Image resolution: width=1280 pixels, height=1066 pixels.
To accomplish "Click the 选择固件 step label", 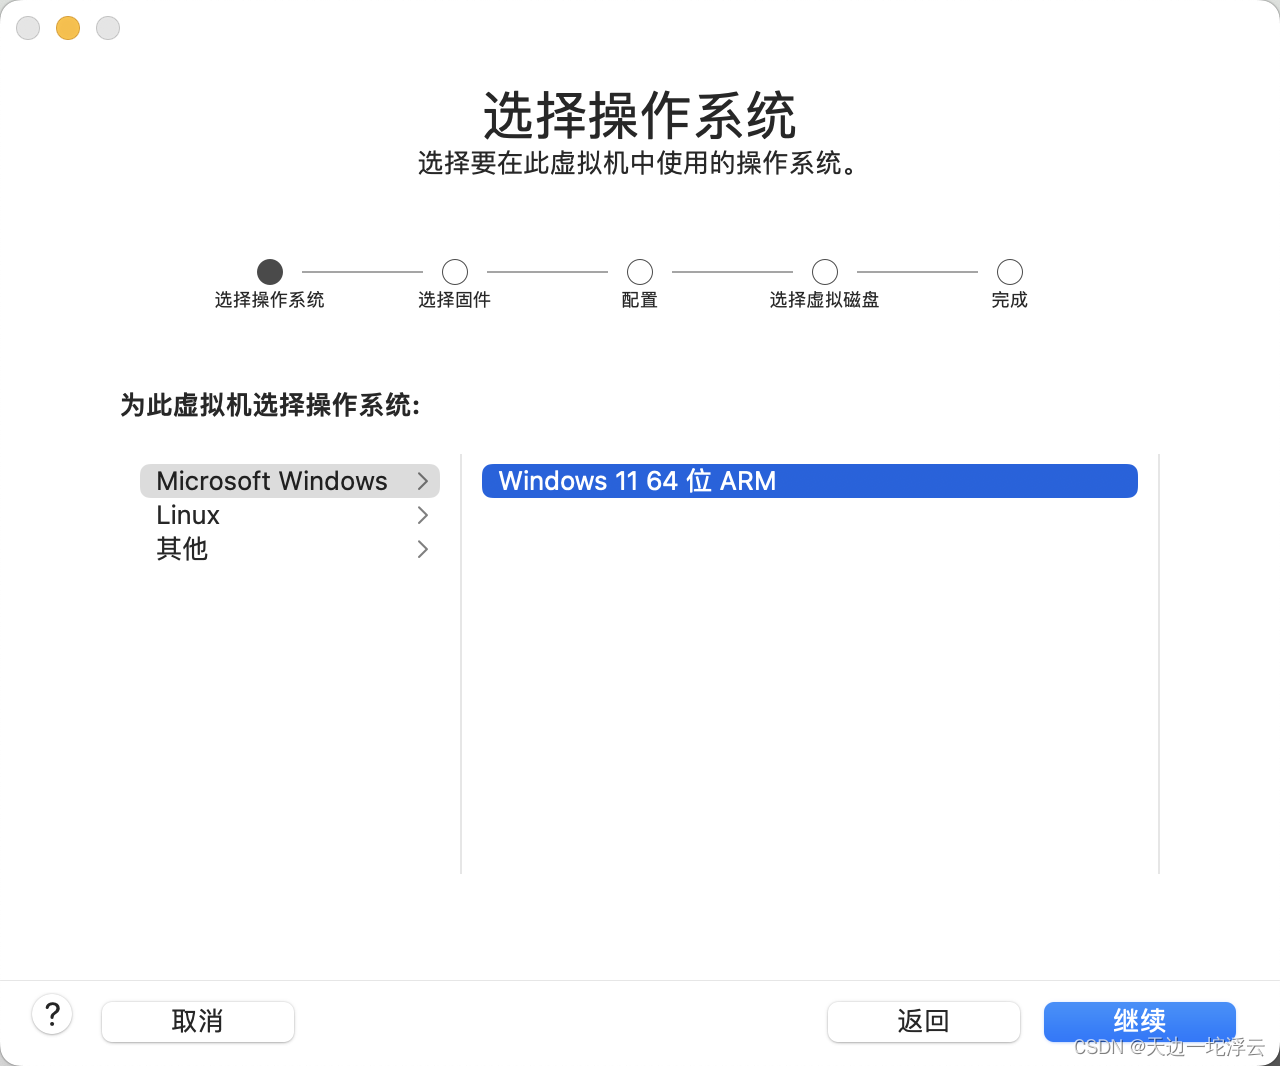I will click(x=455, y=300).
